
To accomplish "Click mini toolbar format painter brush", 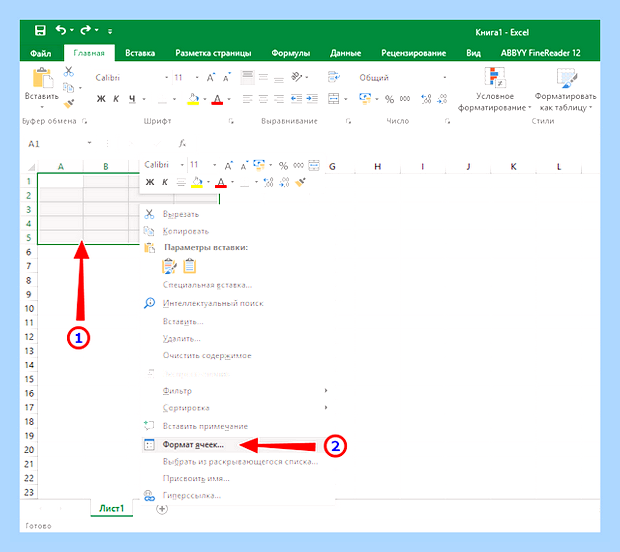I will click(x=300, y=182).
